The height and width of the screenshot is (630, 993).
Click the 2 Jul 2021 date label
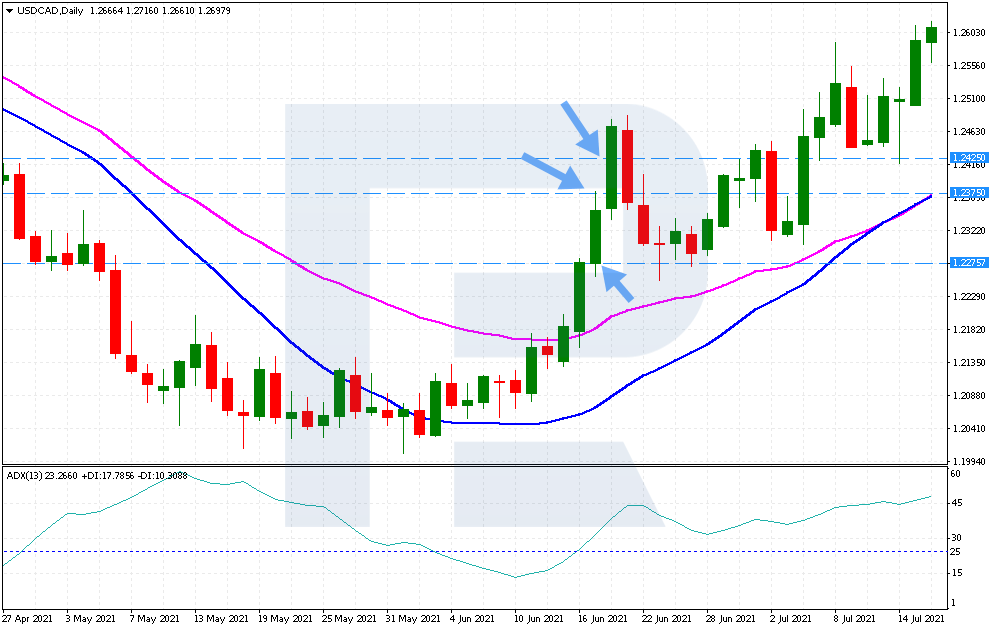791,619
